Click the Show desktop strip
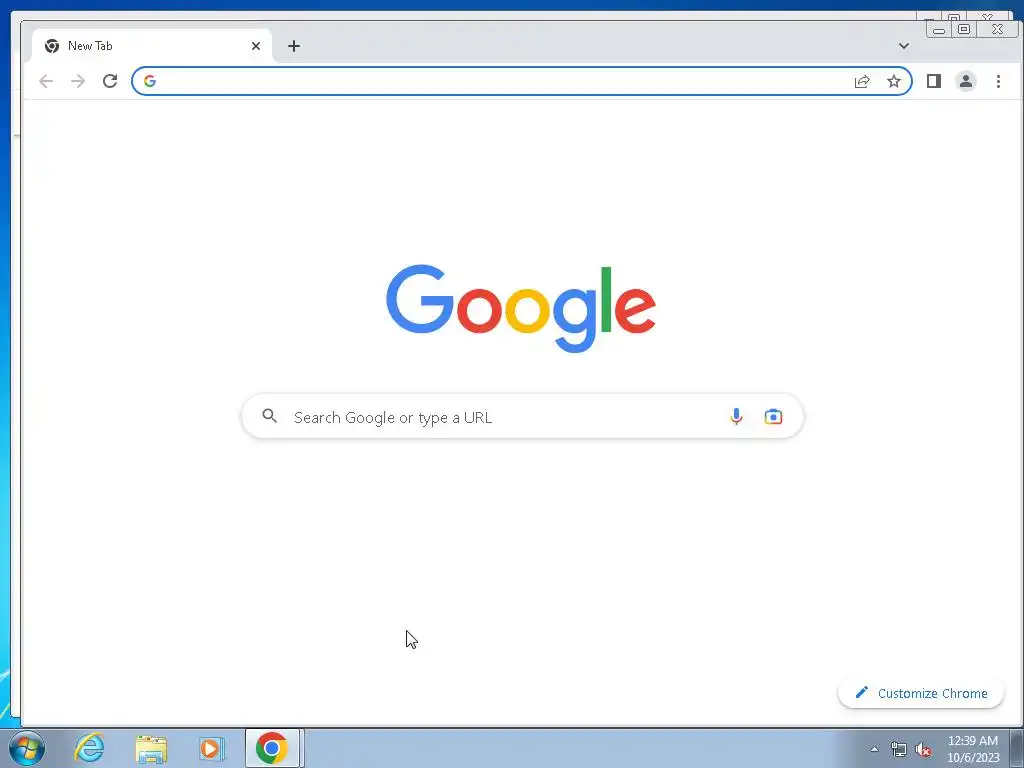This screenshot has width=1024, height=768. pyautogui.click(x=1017, y=748)
